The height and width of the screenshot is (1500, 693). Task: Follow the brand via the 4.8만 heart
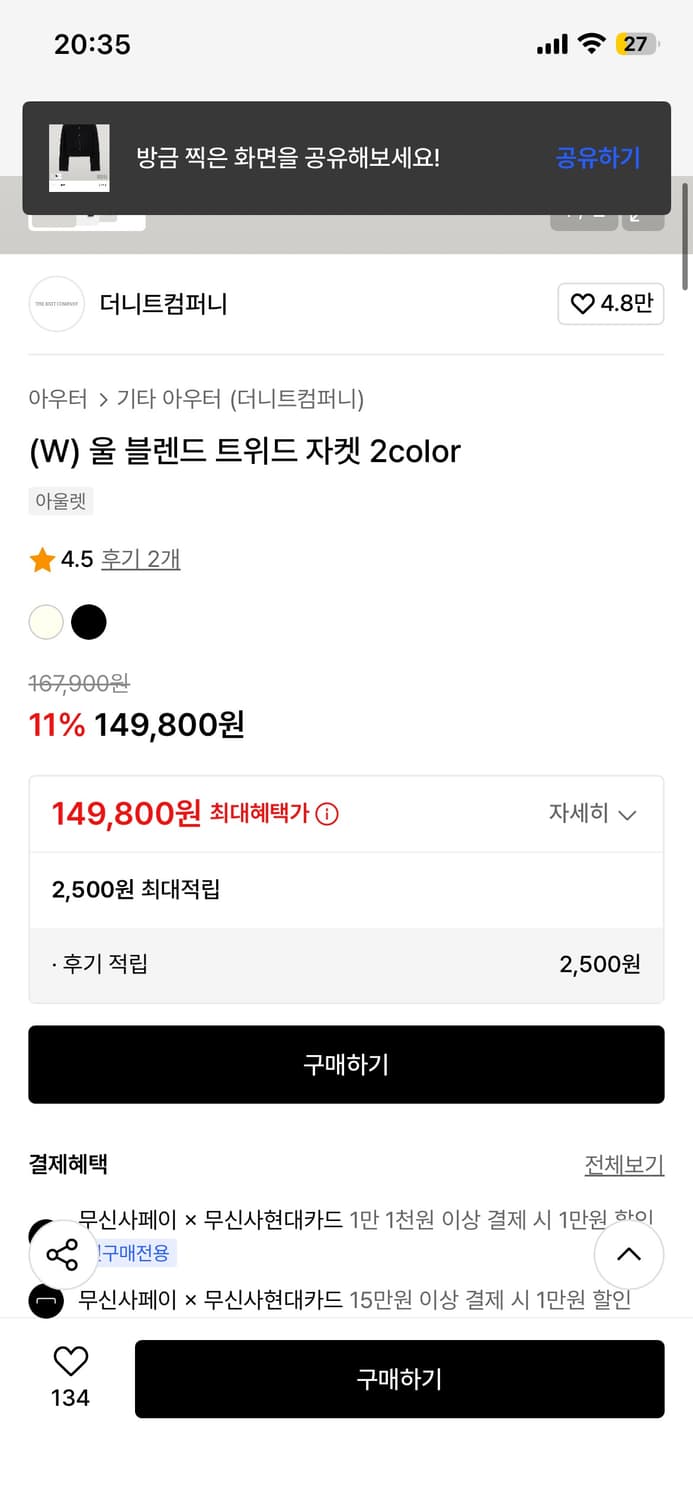point(610,304)
